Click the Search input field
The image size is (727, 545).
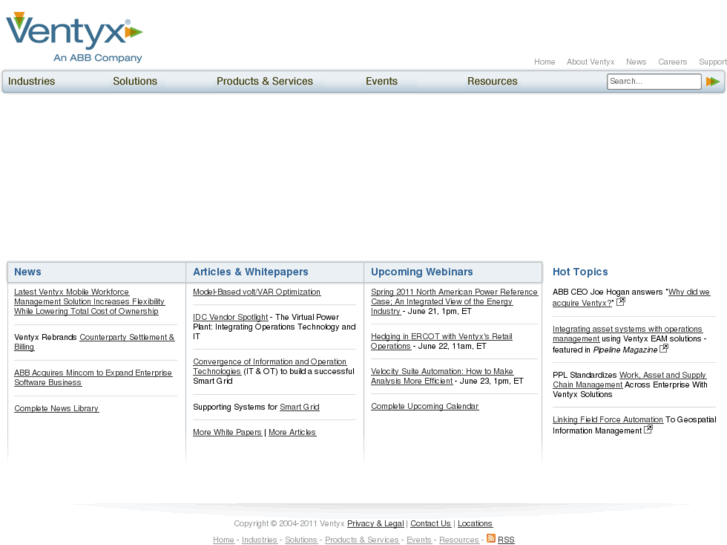[x=654, y=82]
